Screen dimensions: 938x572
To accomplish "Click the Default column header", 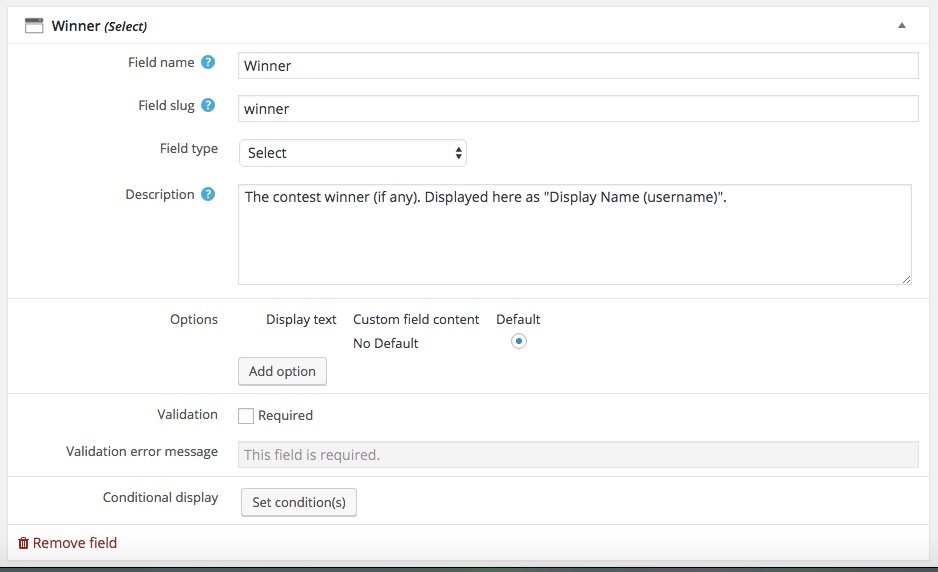I will (x=518, y=320).
